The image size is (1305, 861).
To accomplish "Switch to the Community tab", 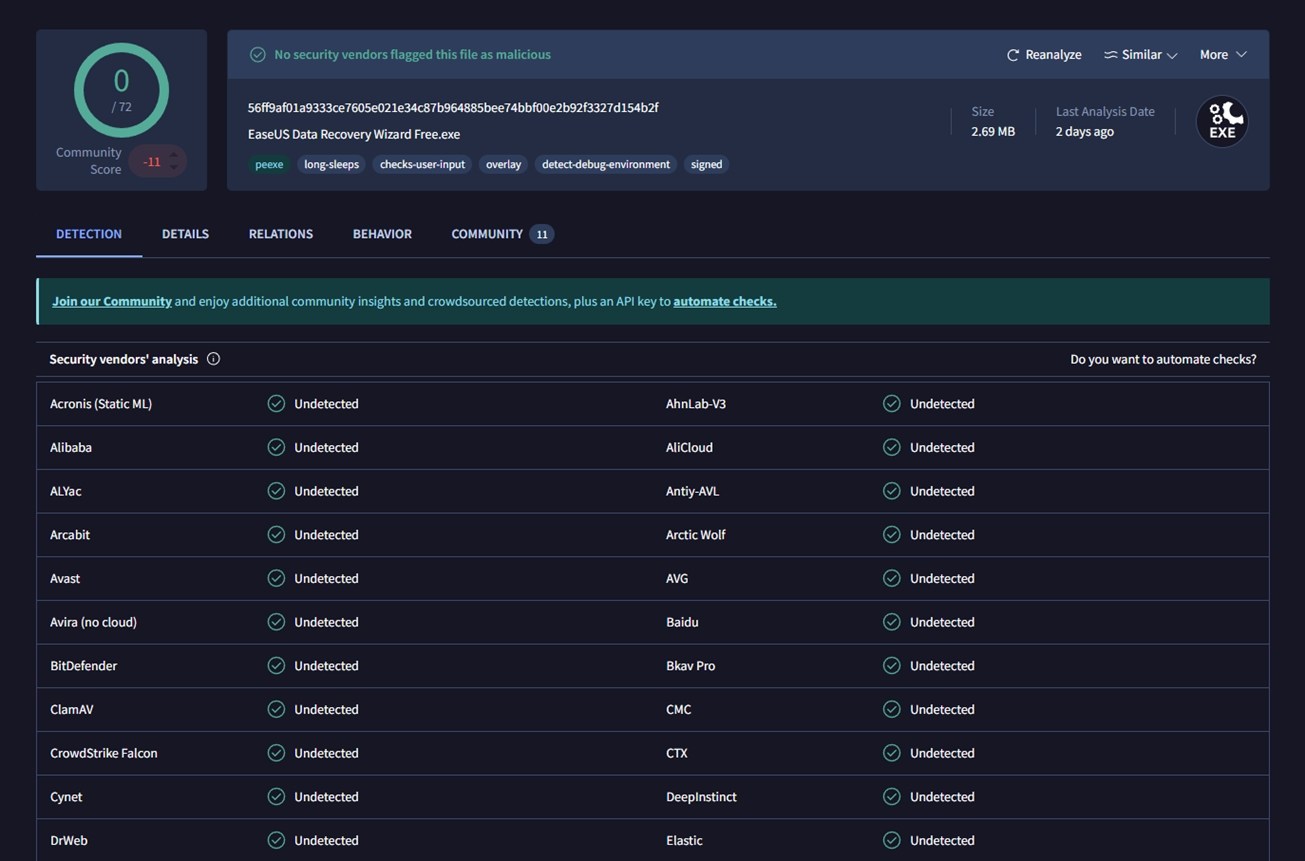I will (x=486, y=233).
